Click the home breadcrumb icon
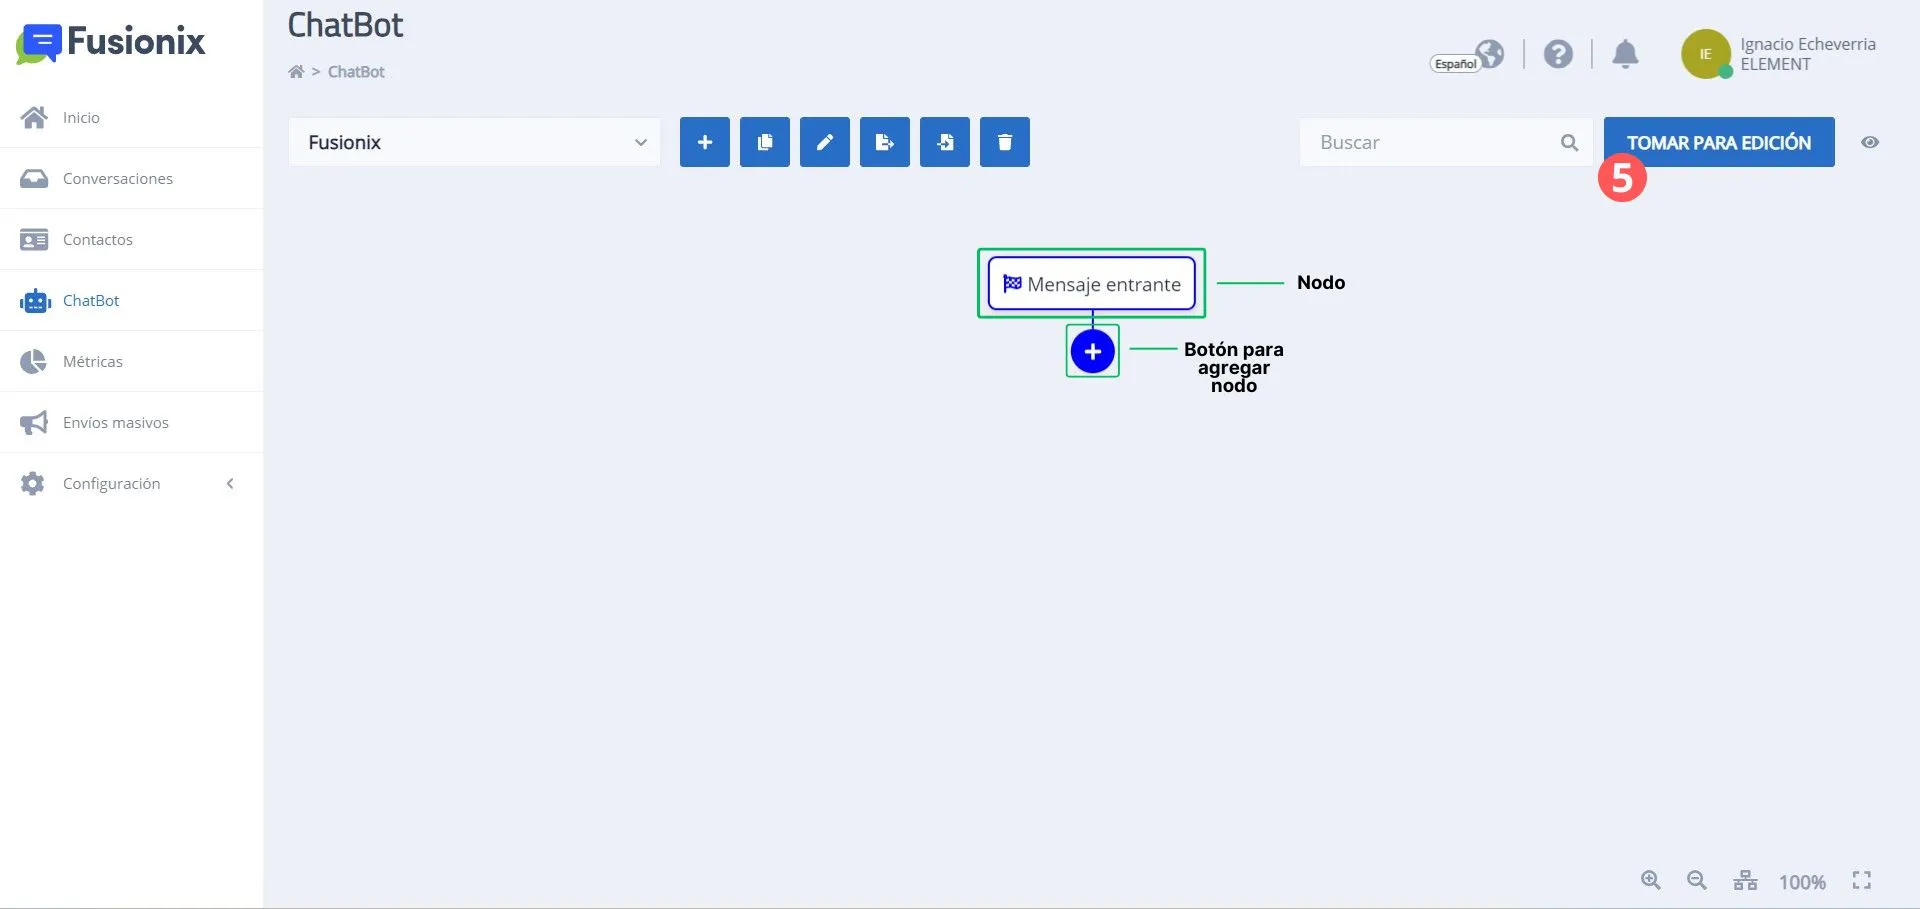 [296, 72]
